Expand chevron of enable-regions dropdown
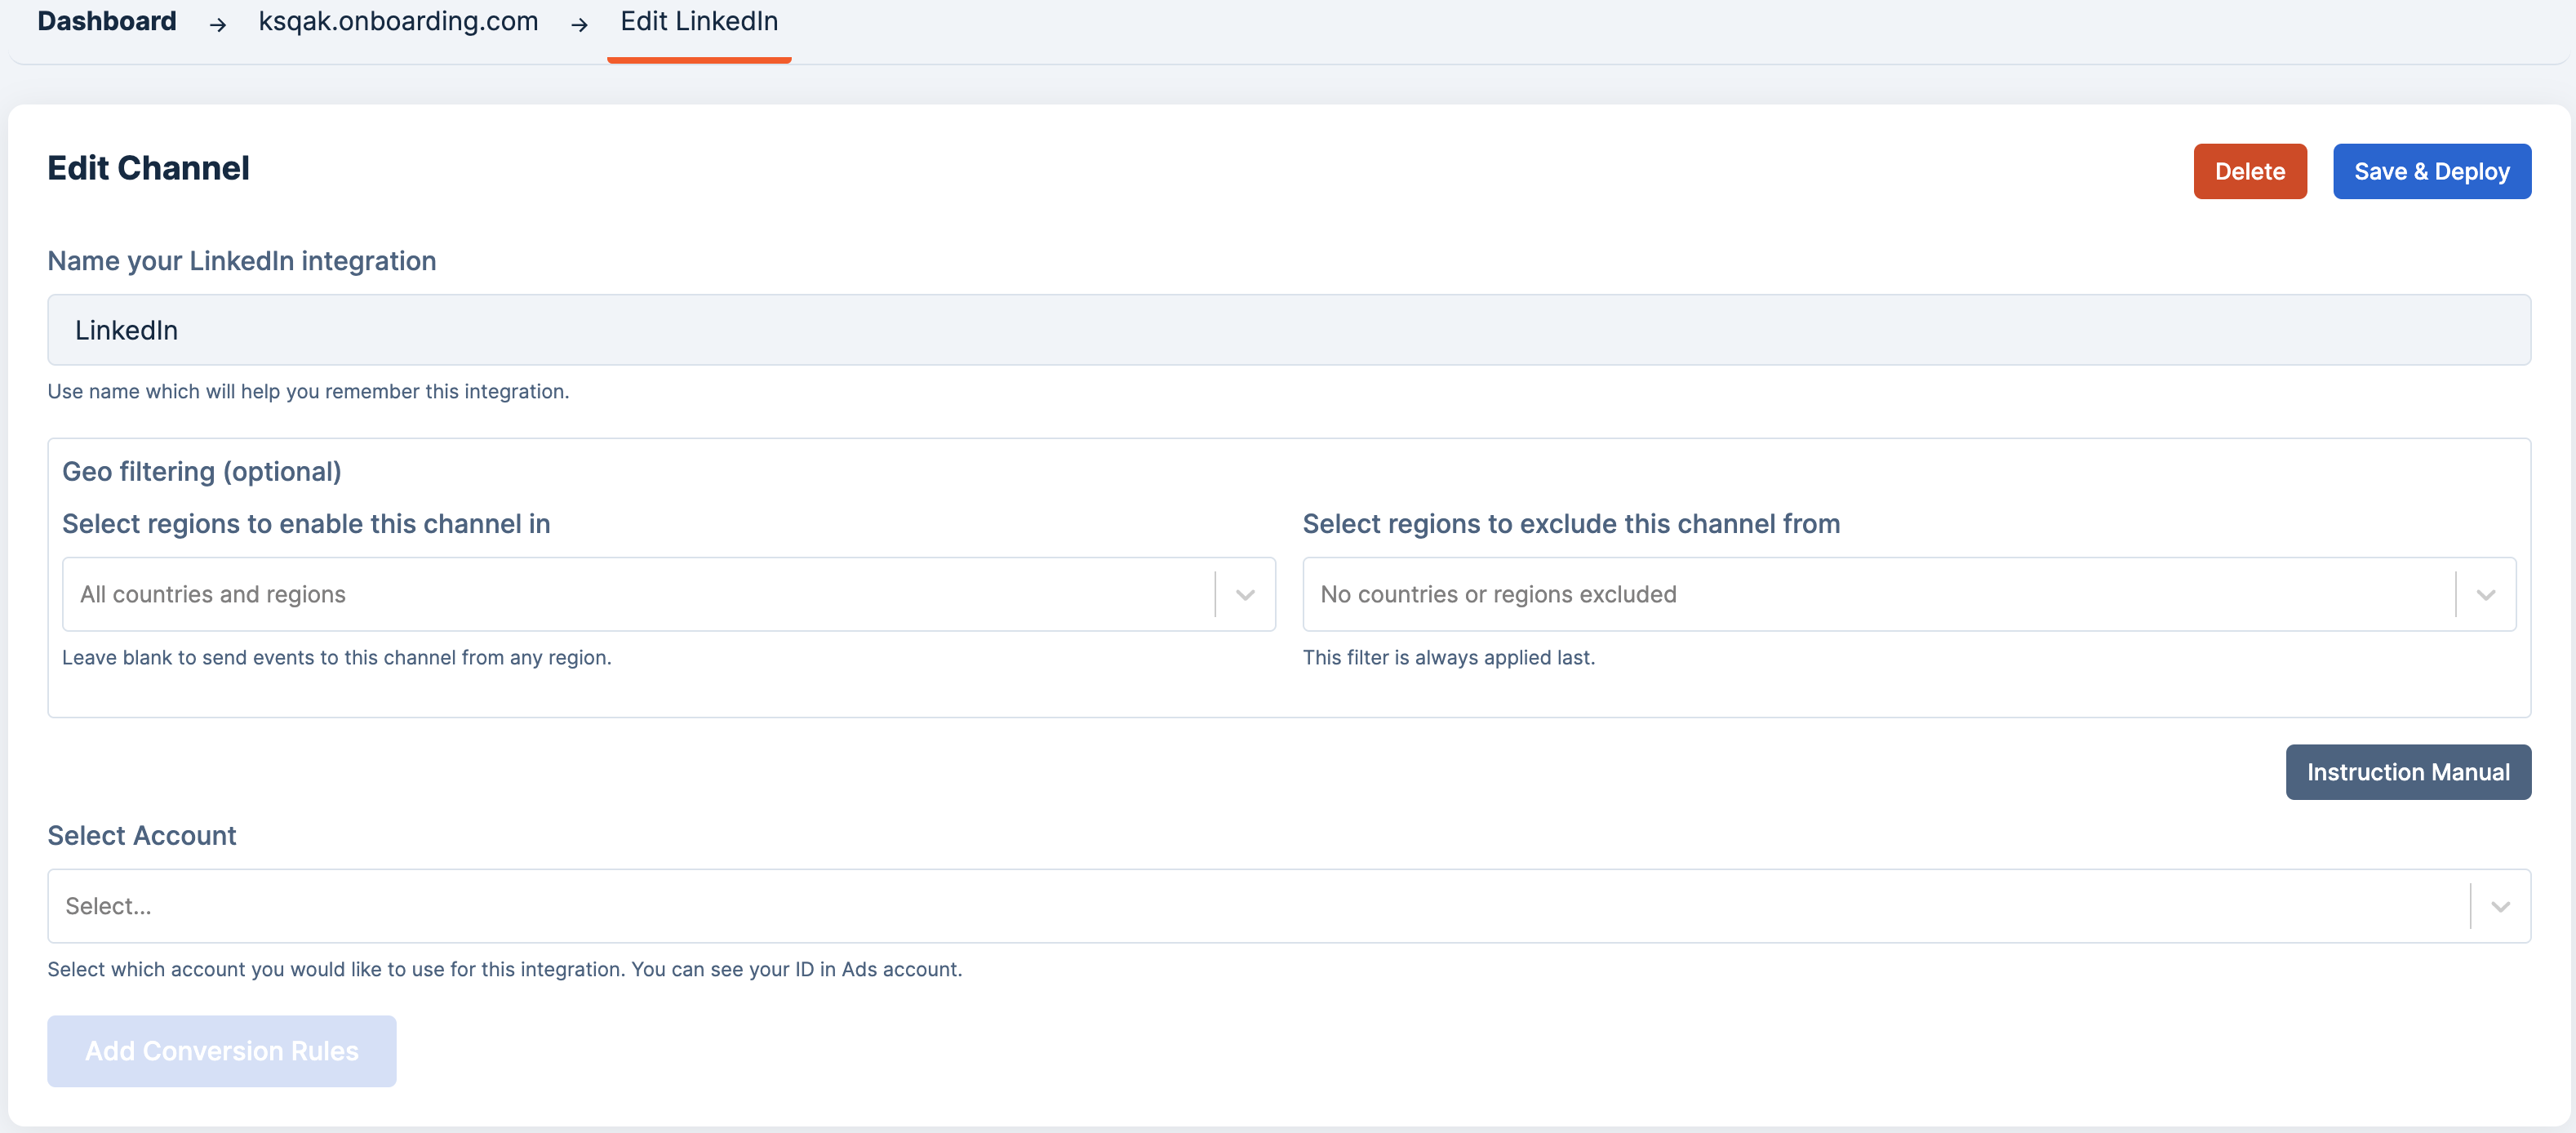The image size is (2576, 1133). pos(1245,595)
